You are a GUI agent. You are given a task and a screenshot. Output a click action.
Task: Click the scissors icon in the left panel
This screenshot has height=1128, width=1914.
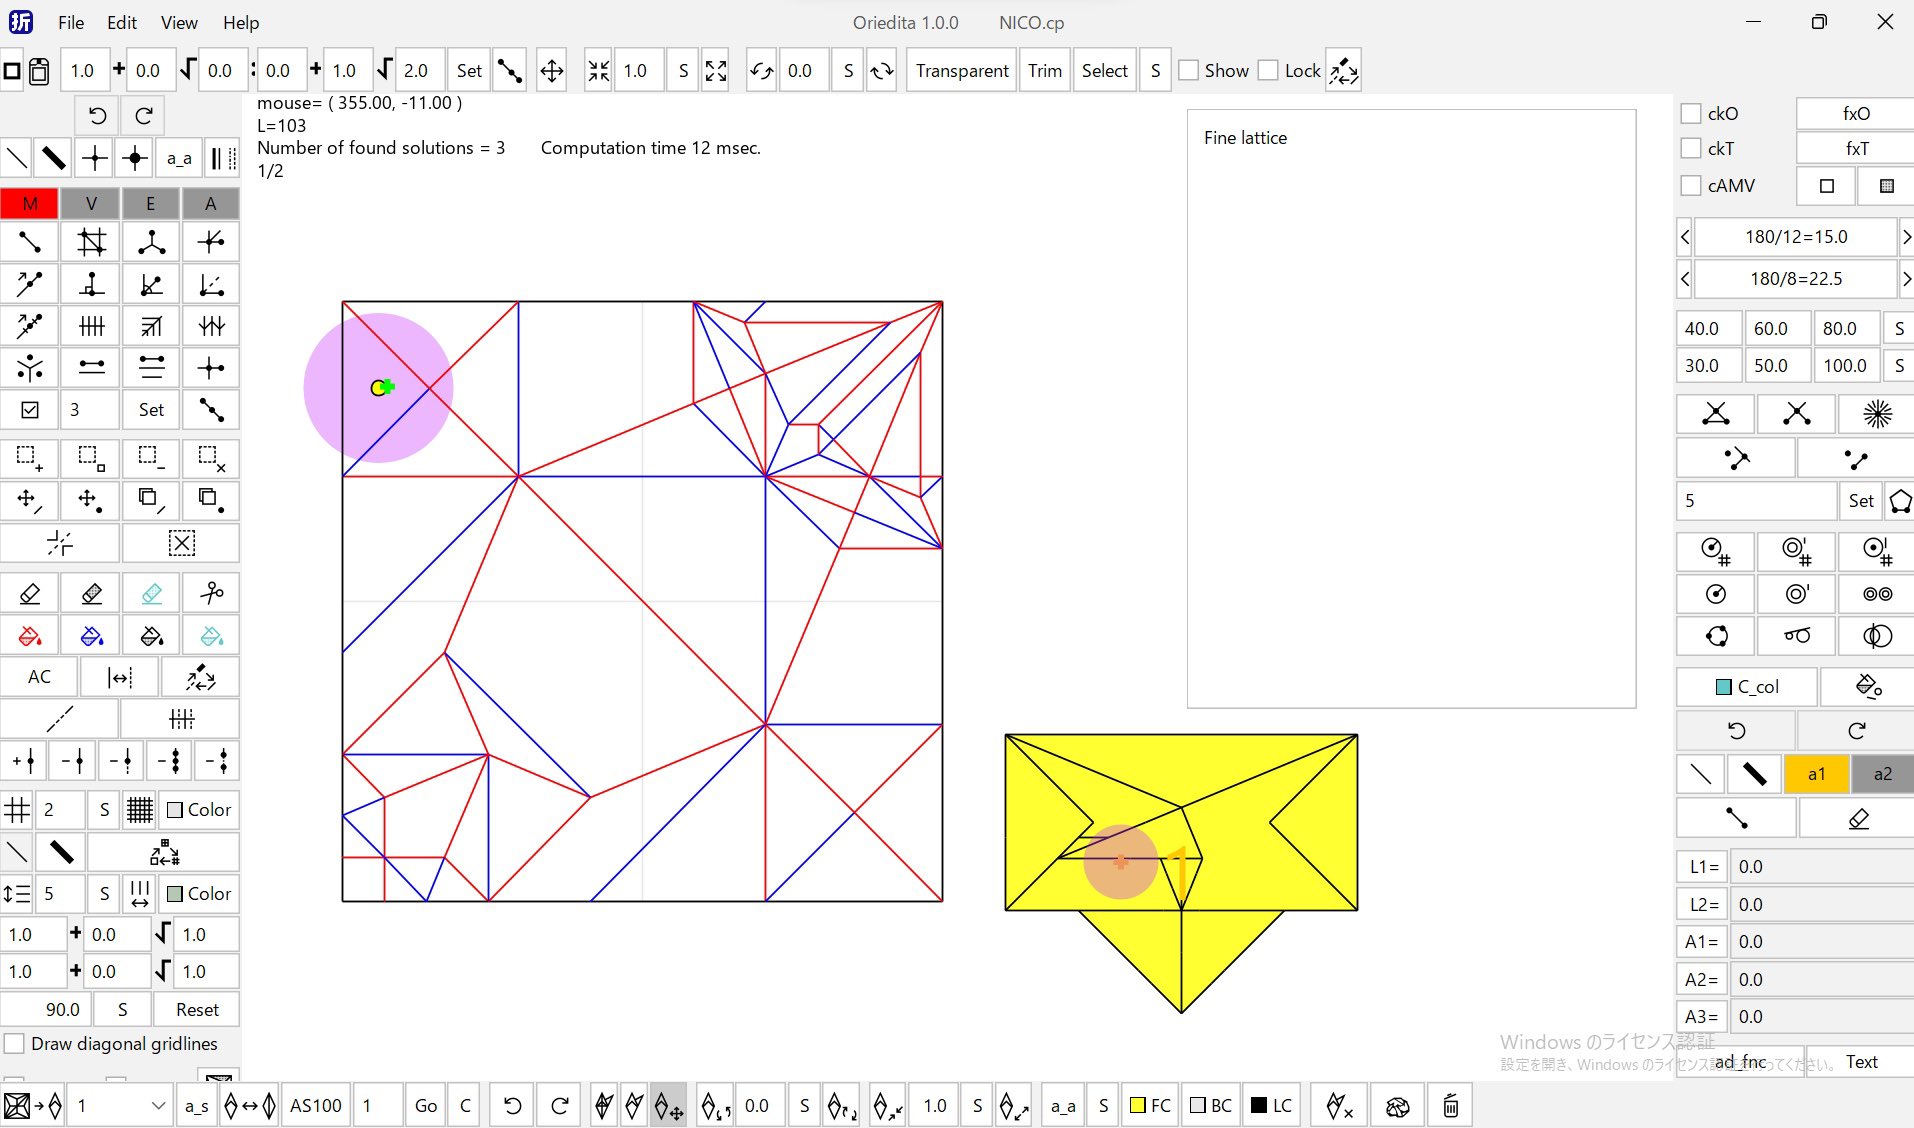point(211,593)
